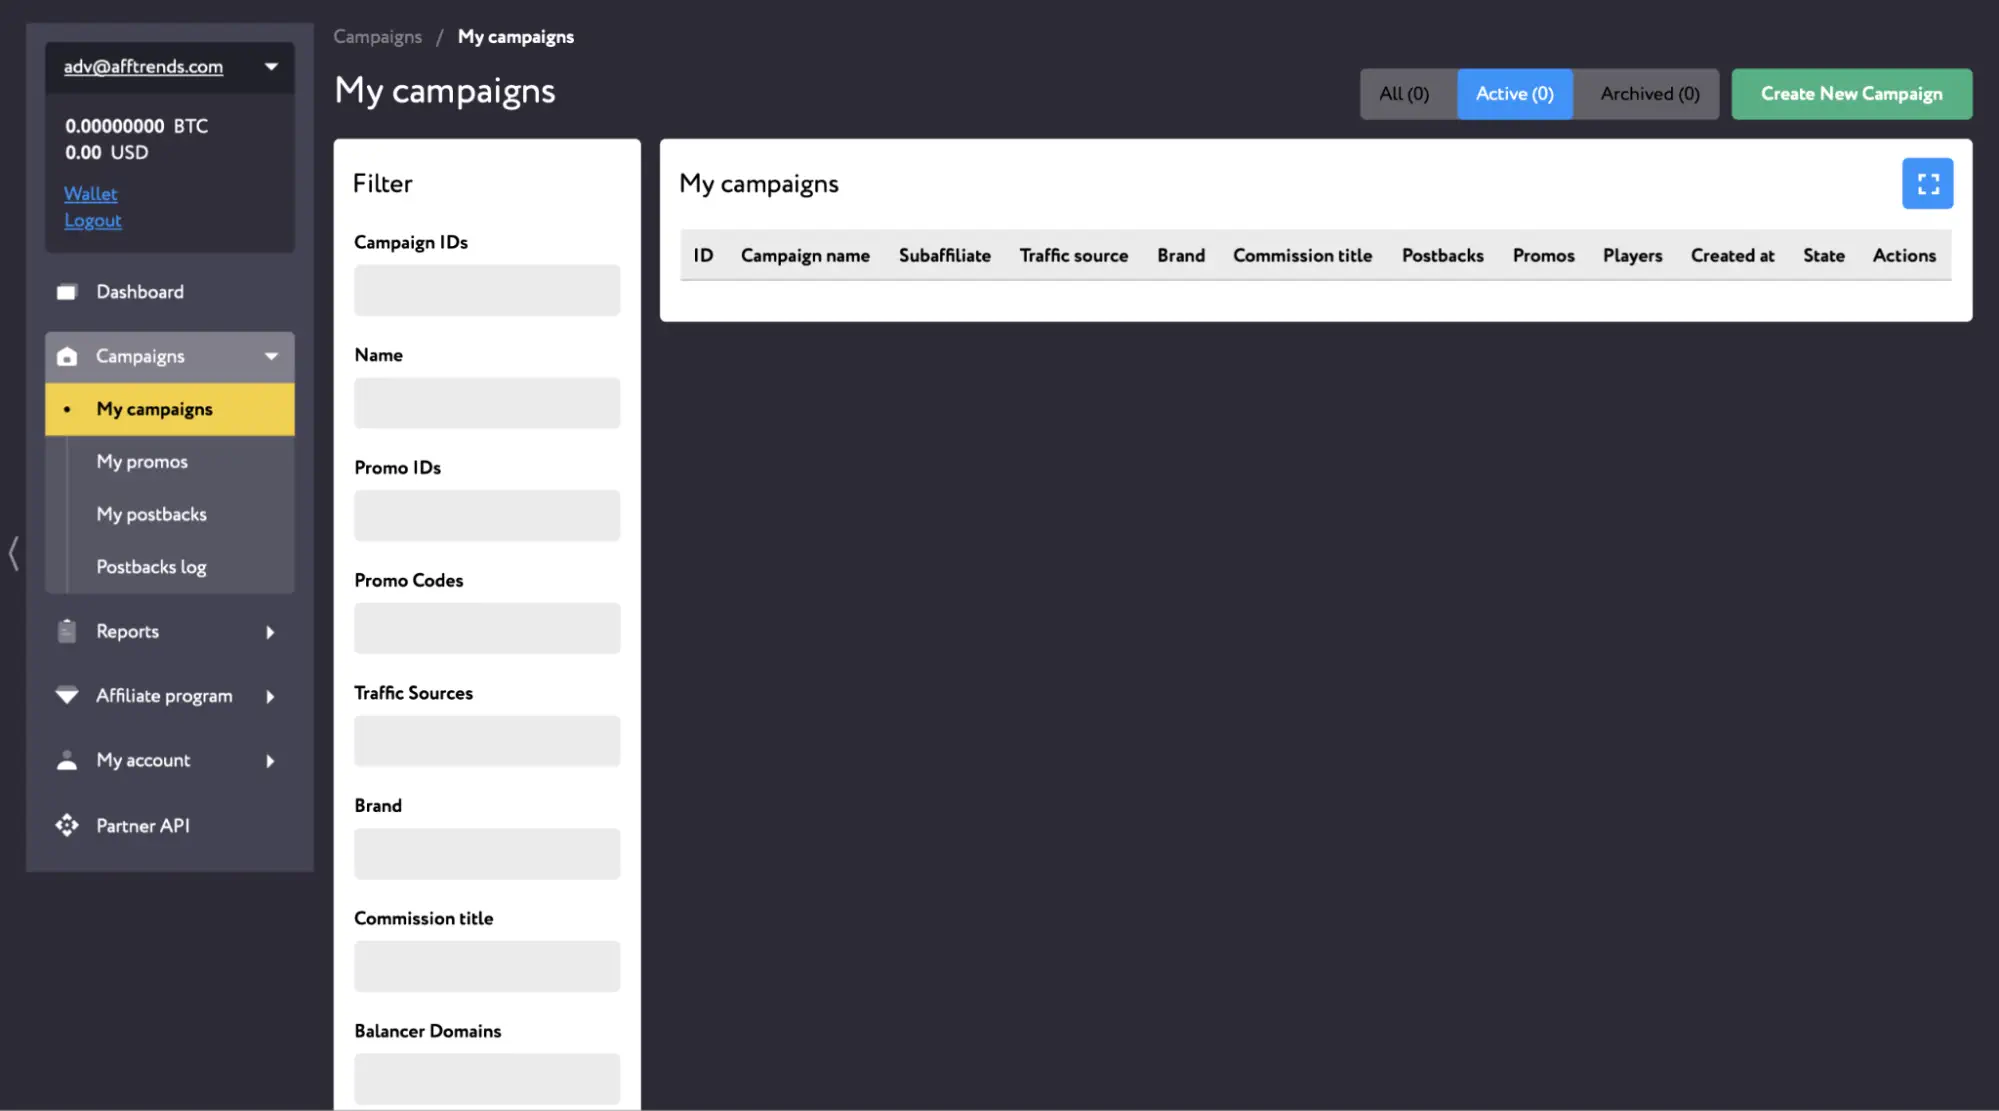Screen dimensions: 1999x1111
Task: Click the Campaigns icon in sidebar
Action: [x=67, y=356]
